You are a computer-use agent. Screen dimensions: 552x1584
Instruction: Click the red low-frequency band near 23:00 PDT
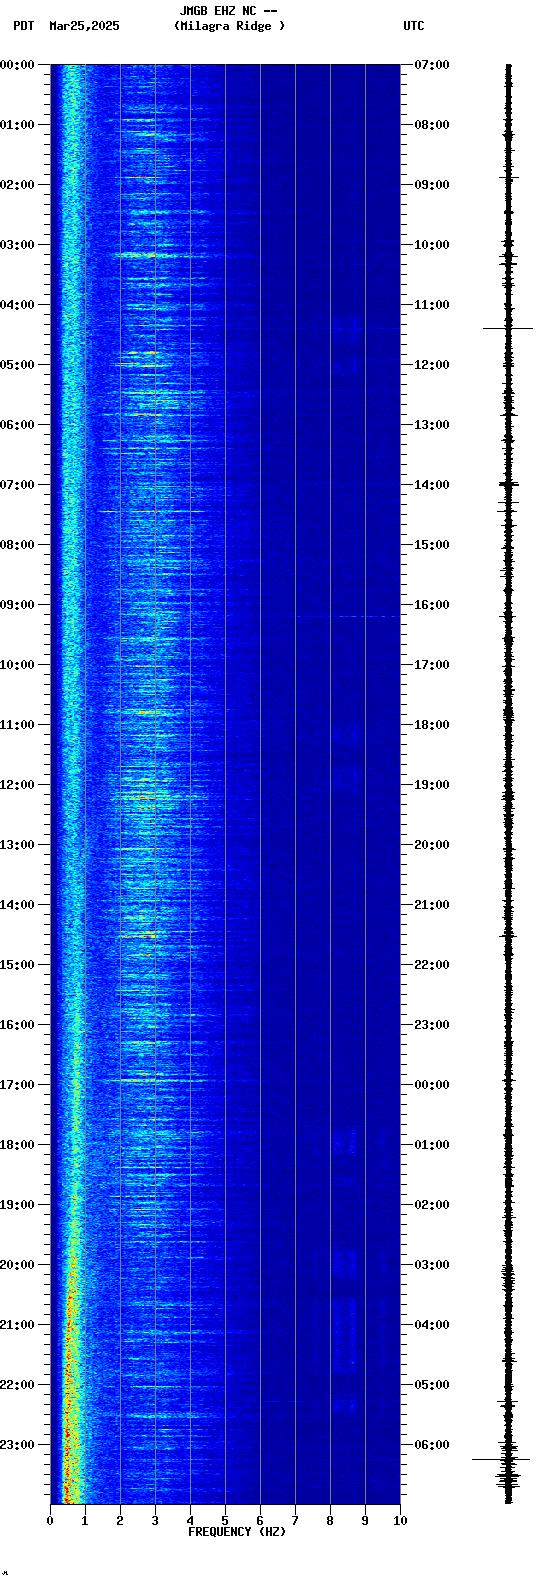68,1445
